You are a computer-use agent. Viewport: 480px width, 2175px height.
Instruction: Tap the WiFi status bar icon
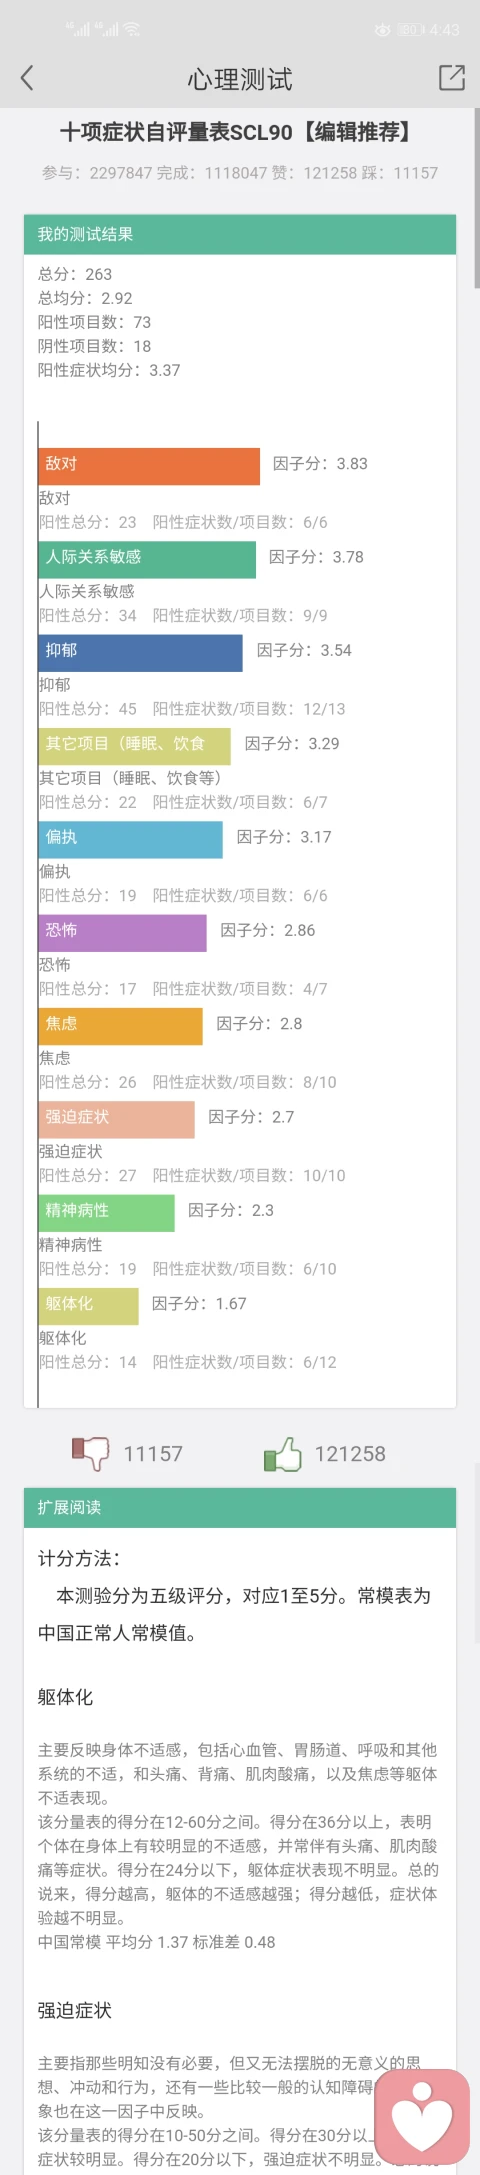[x=131, y=30]
